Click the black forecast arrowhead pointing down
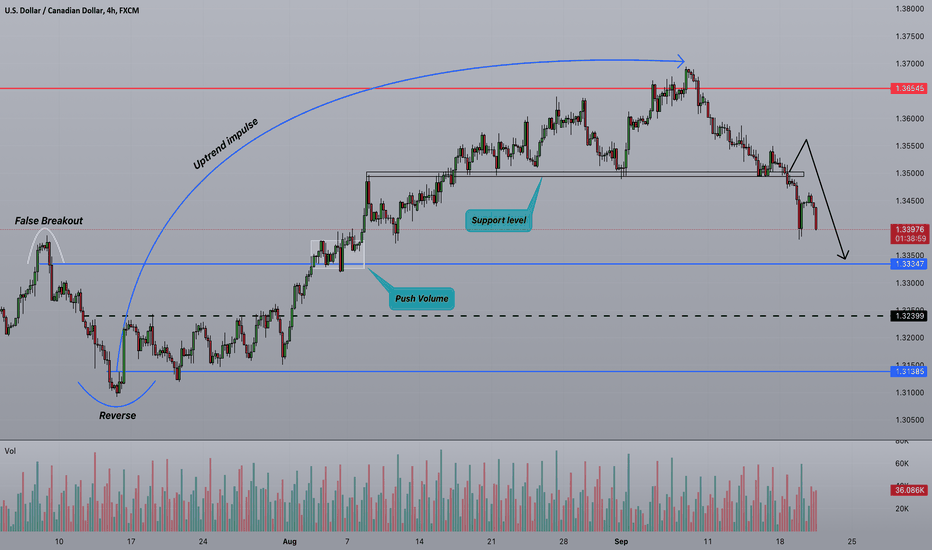Screen dimensions: 932x550 (x=843, y=256)
